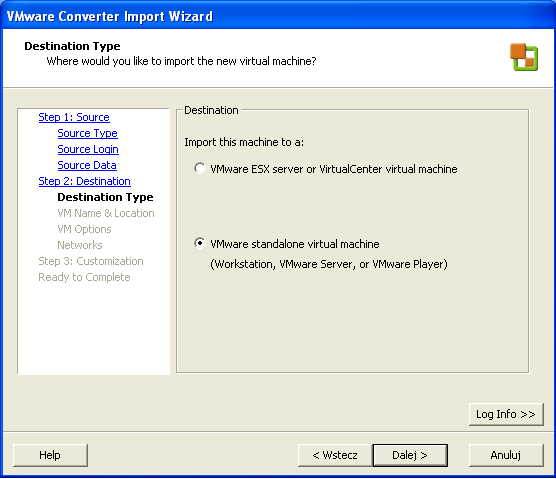Click 'Where would you like to import' text

(181, 61)
